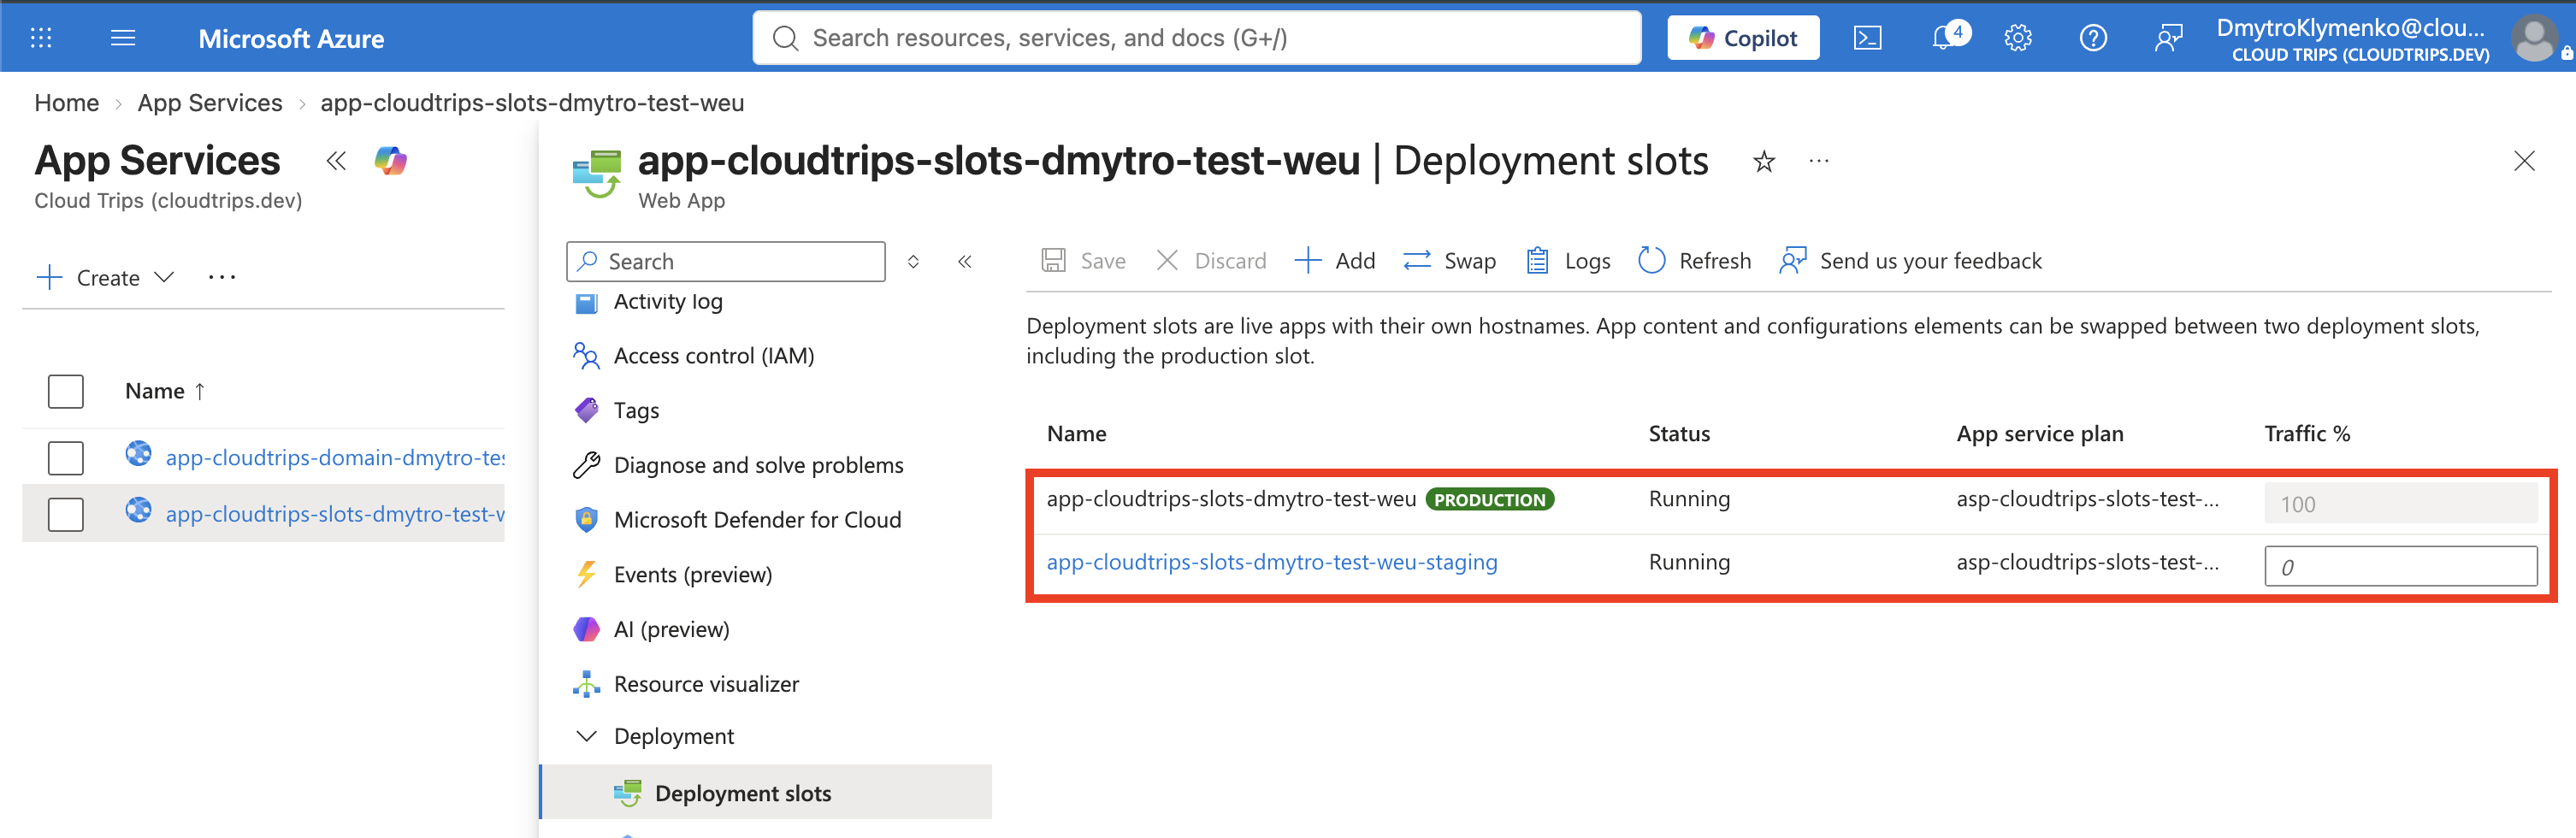Refresh the deployment slots list
Viewport: 2576px width, 838px height.
tap(1695, 261)
